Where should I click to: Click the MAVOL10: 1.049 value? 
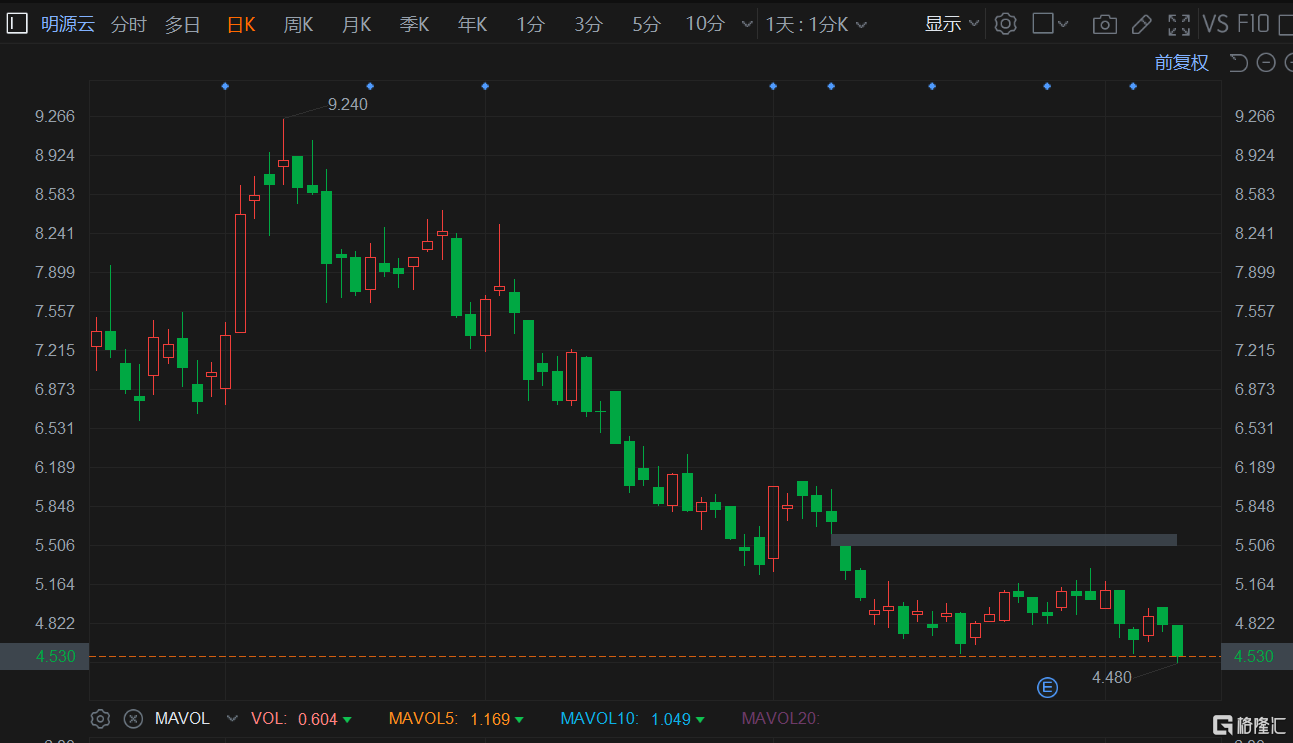tap(632, 718)
